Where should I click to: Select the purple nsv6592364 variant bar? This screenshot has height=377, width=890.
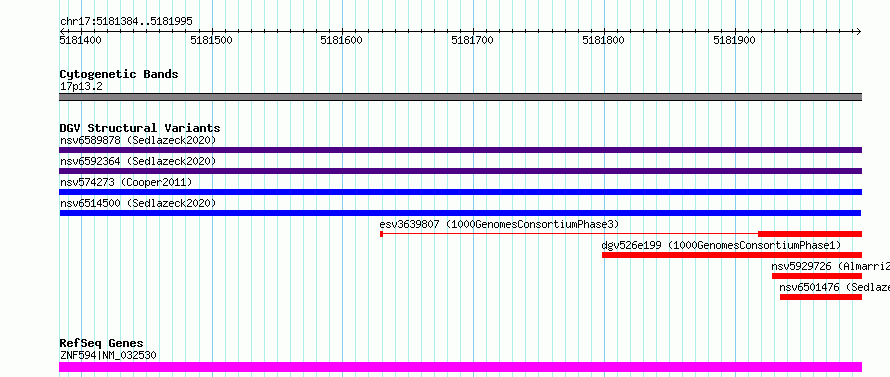pos(460,171)
